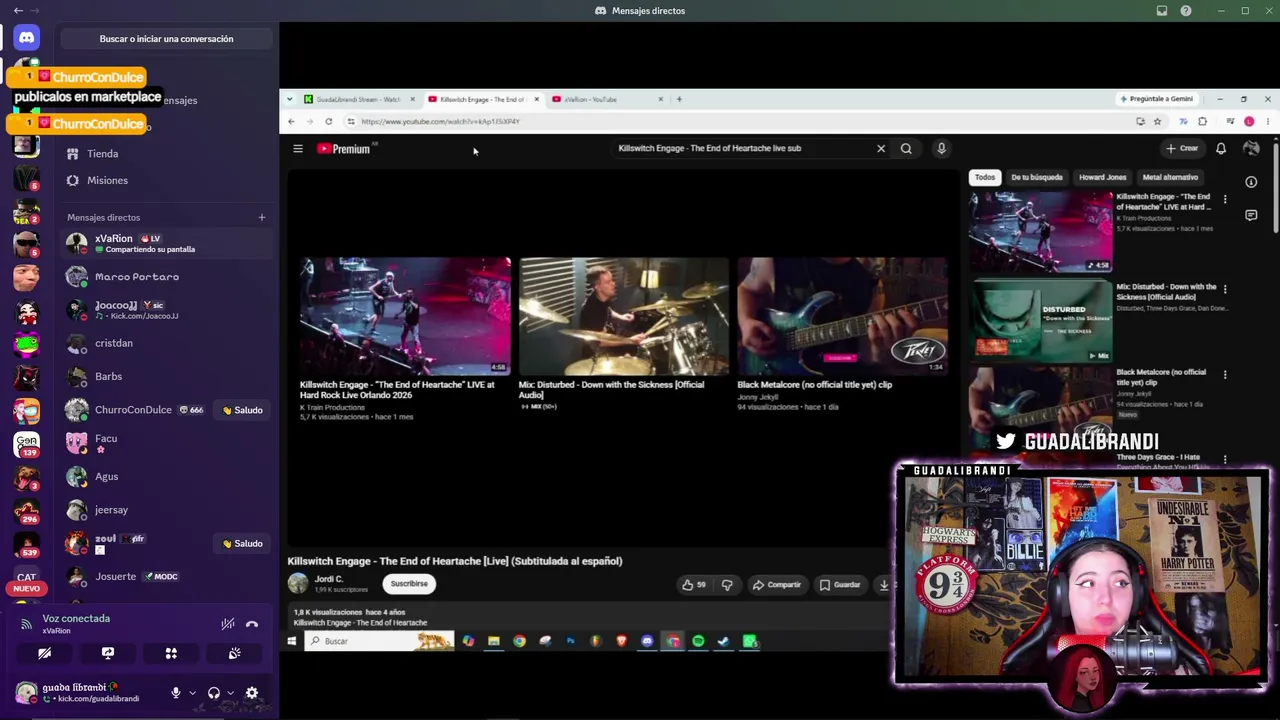The height and width of the screenshot is (720, 1280).
Task: Wave Saludo to zoul
Action: click(x=243, y=543)
